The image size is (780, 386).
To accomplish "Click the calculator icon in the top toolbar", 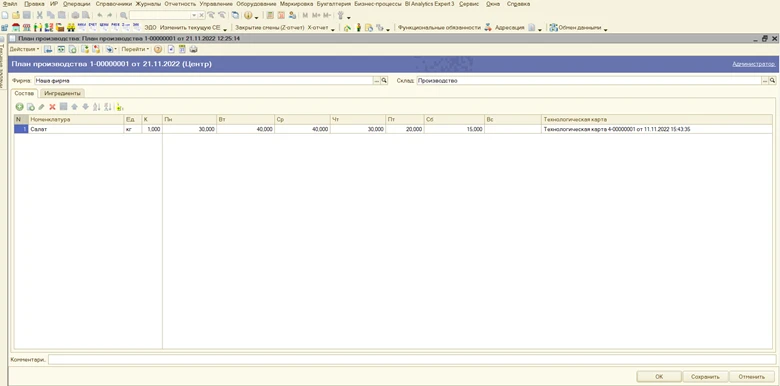I will pyautogui.click(x=269, y=15).
